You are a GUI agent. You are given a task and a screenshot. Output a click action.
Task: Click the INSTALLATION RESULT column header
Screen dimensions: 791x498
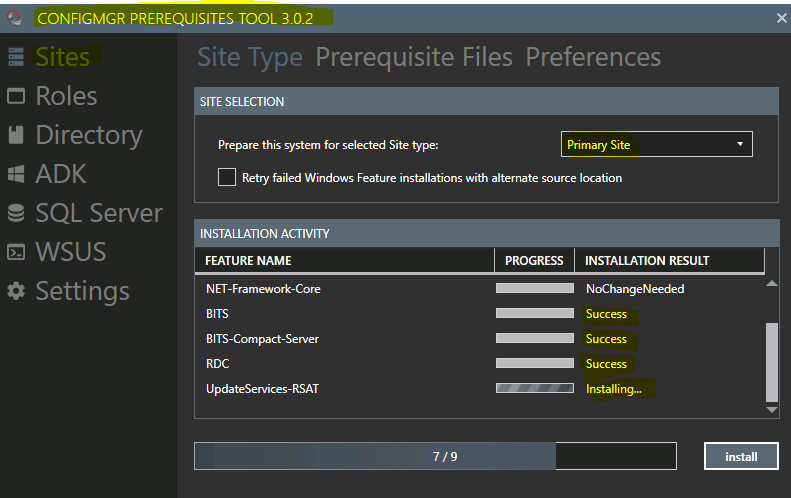[669, 260]
